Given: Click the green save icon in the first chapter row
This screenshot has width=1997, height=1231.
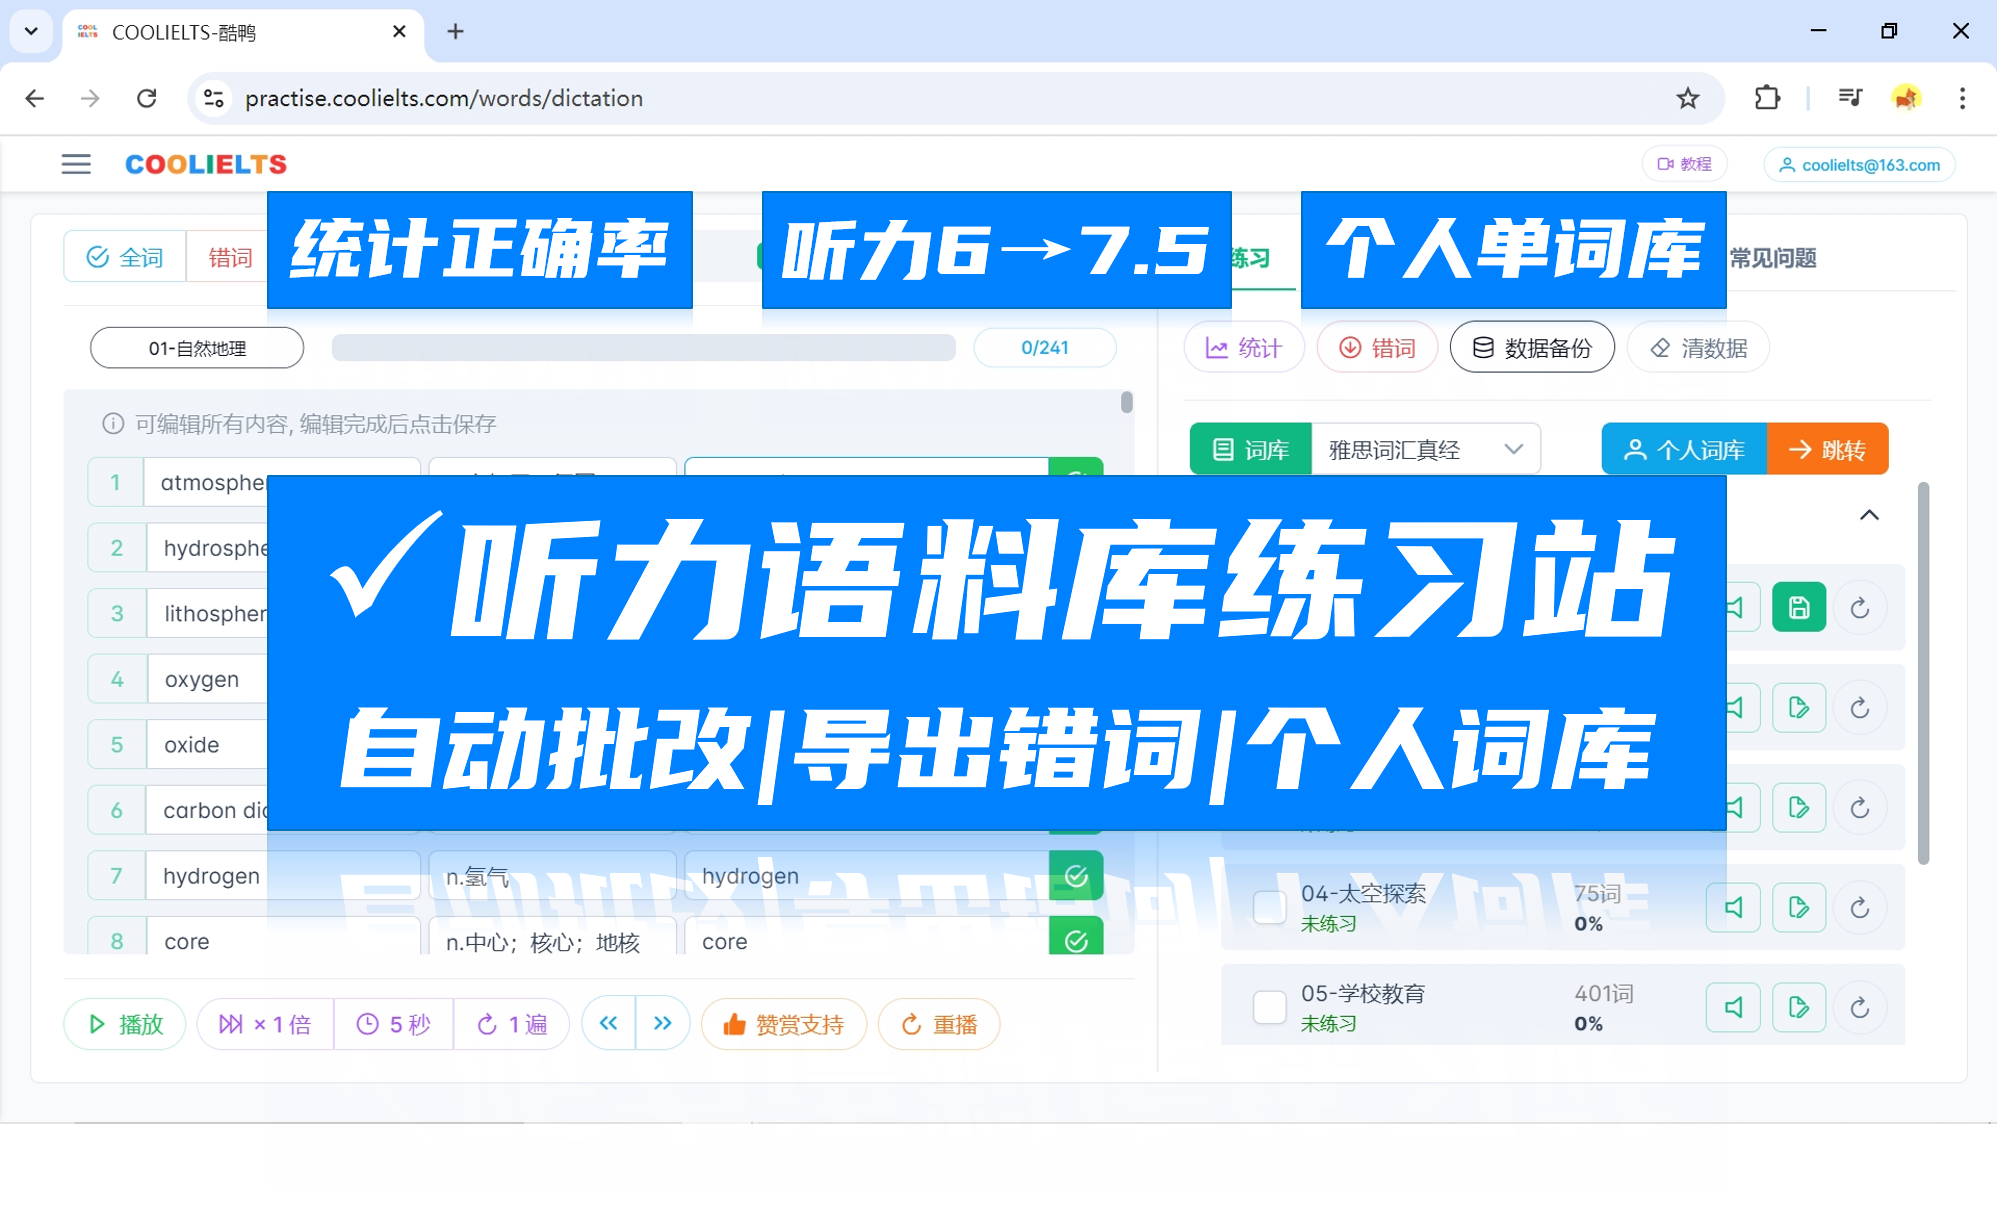Looking at the screenshot, I should click(1799, 607).
